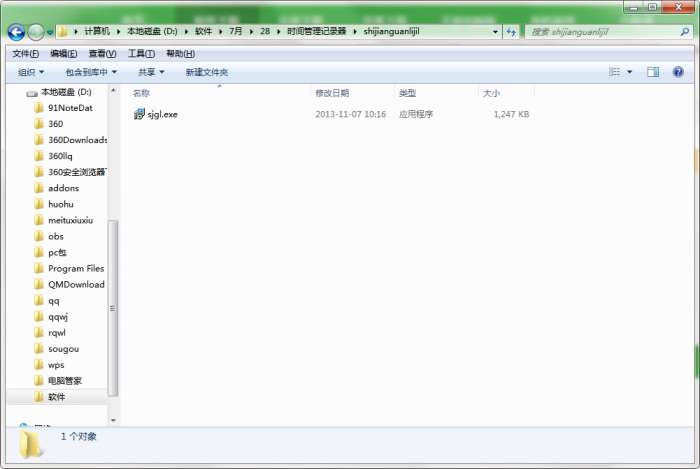This screenshot has width=700, height=469.
Task: Toggle the preview pane button
Action: [653, 72]
